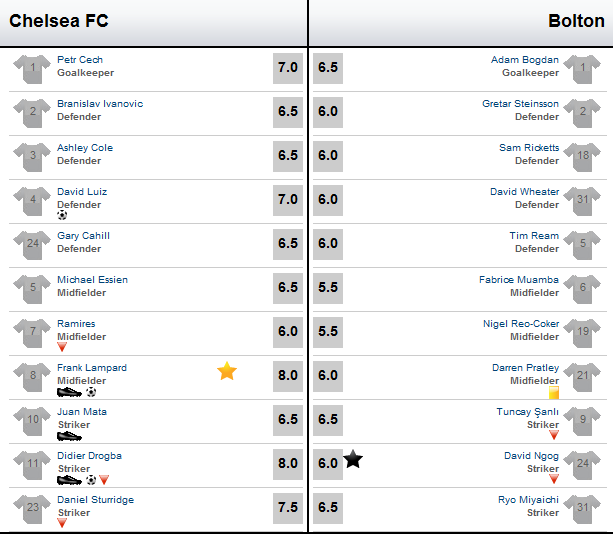Click the gold star beside Frank Lampard
613x534 pixels.
(x=227, y=371)
